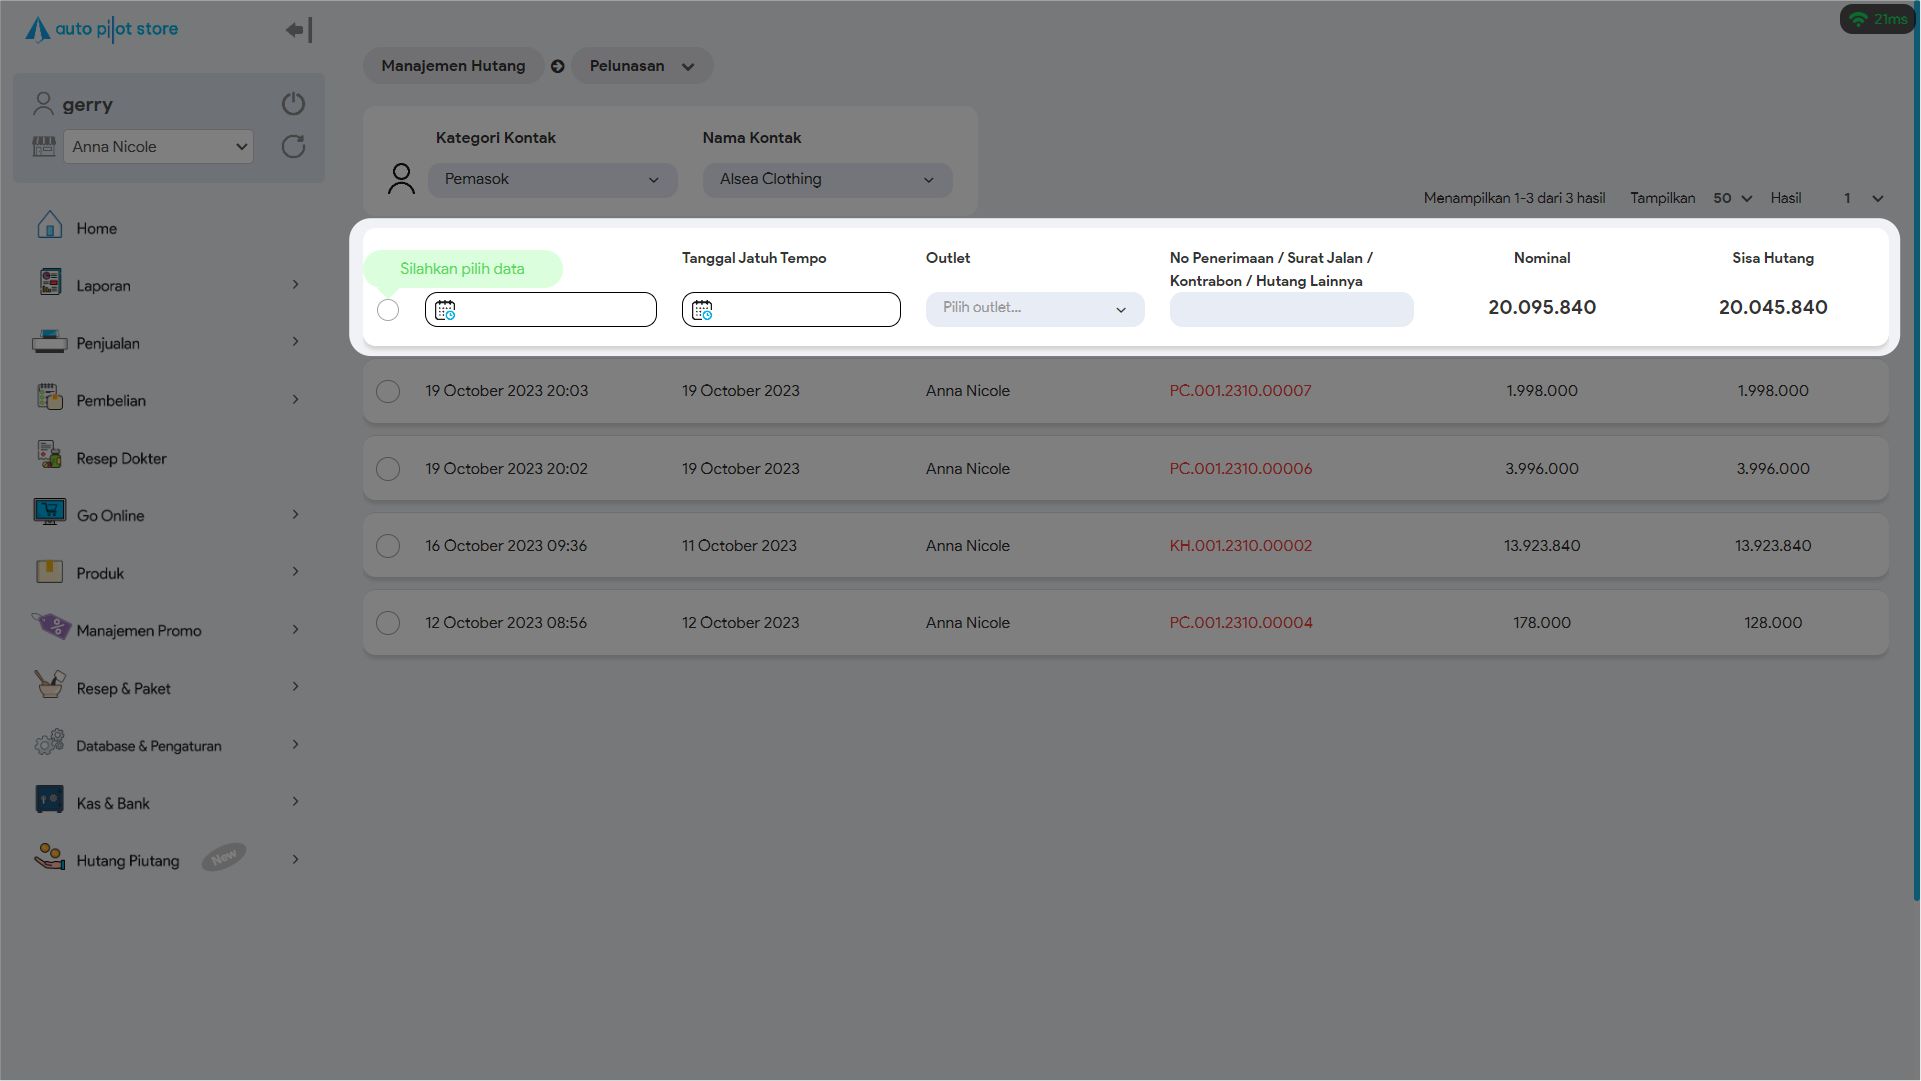This screenshot has height=1081, width=1921.
Task: Click the Manajemen Hutang breadcrumb button
Action: (453, 66)
